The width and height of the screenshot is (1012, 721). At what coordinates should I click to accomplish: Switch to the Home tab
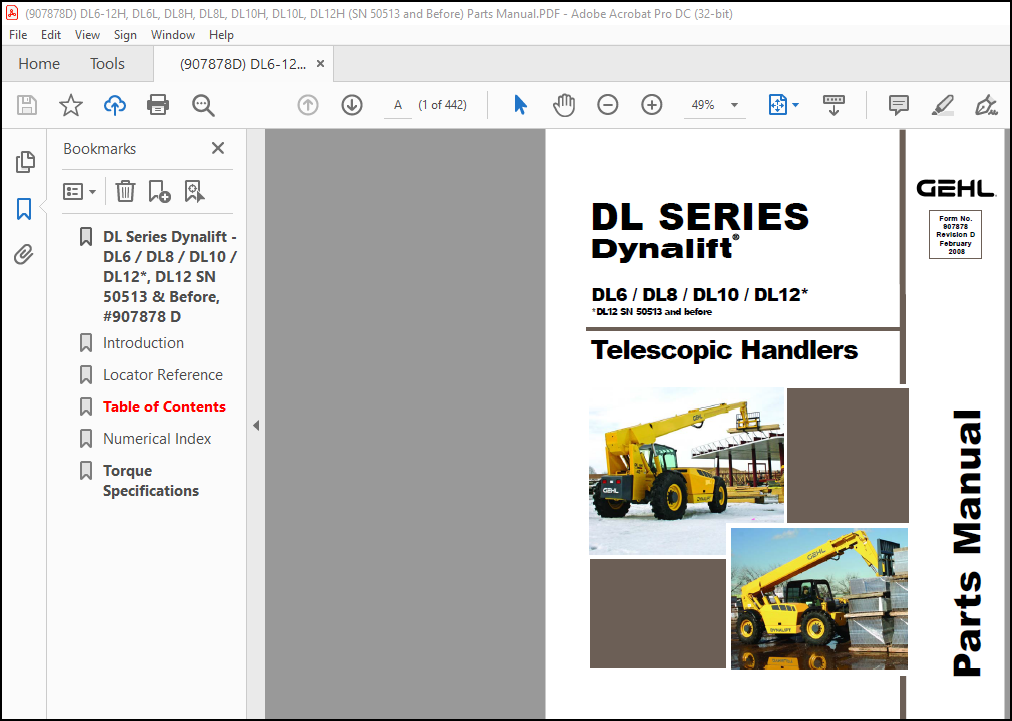(x=39, y=64)
